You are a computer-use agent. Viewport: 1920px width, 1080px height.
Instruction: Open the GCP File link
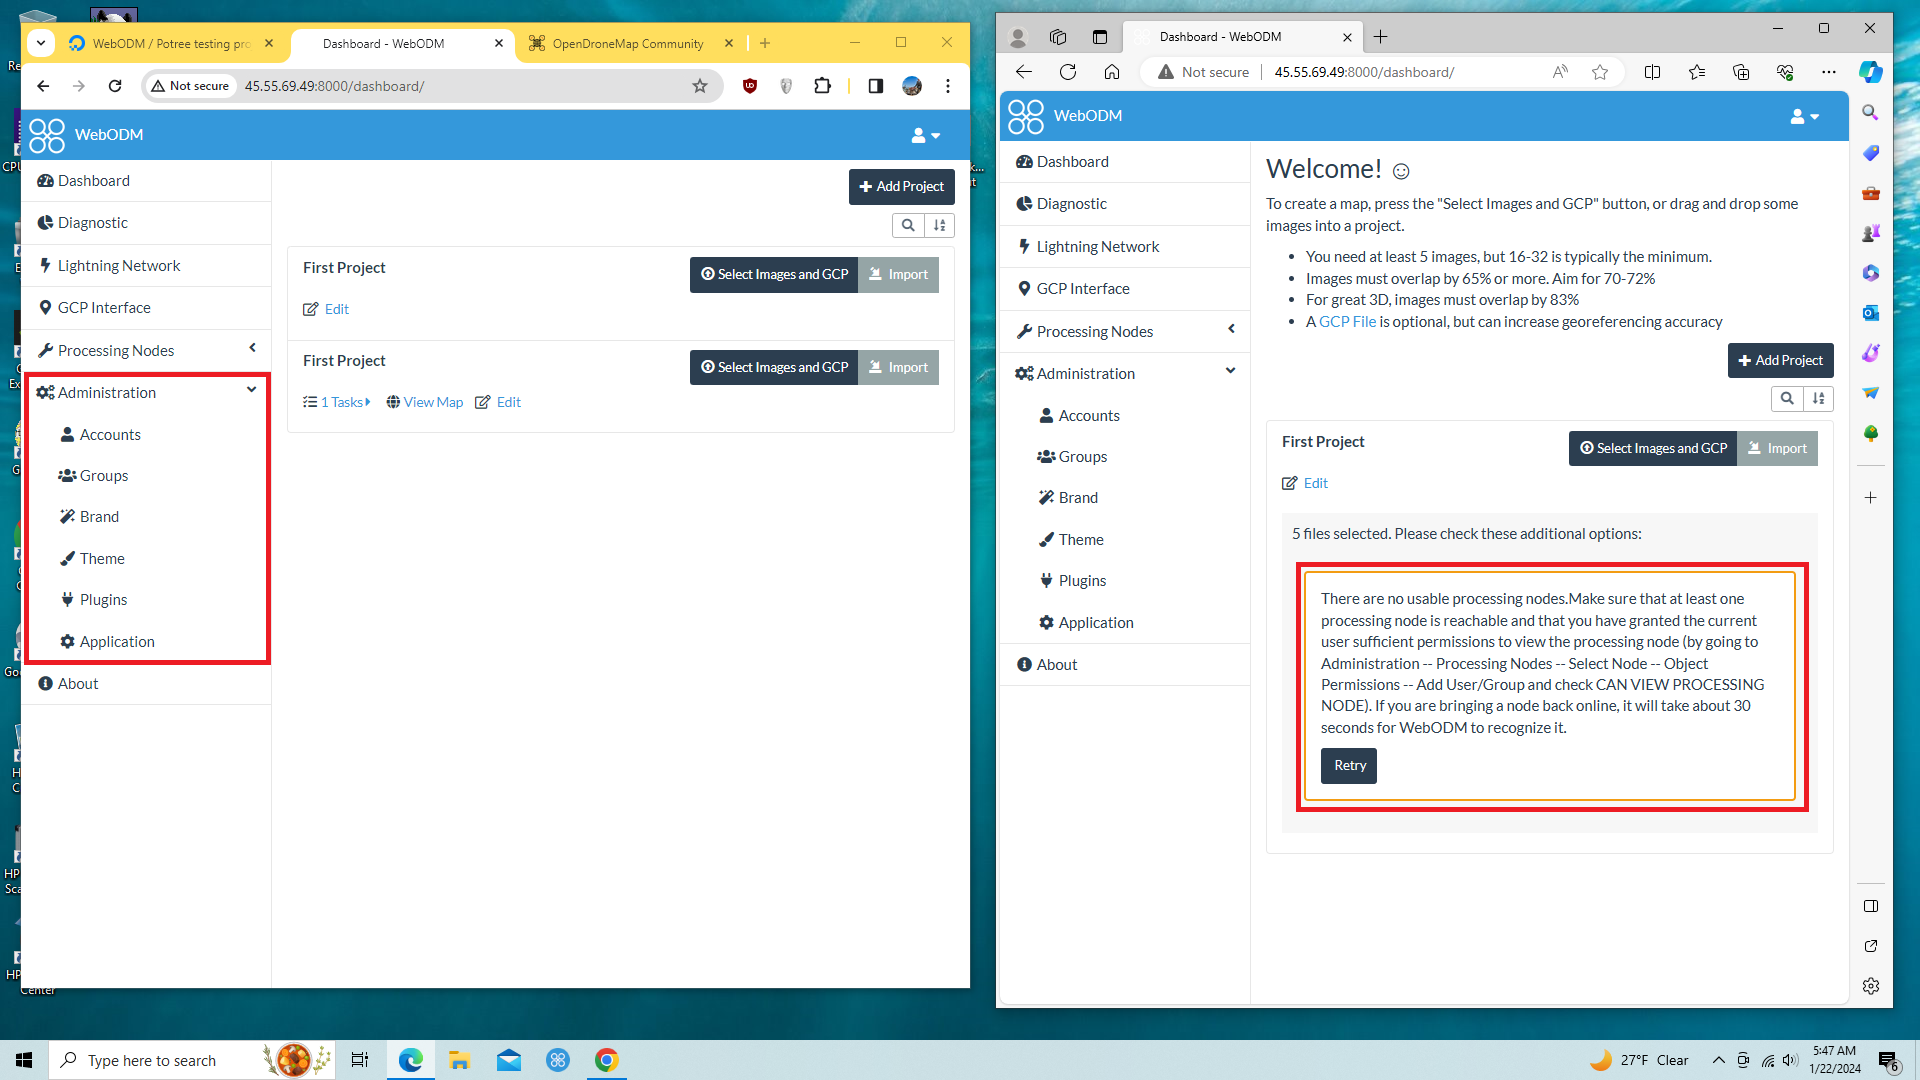(x=1346, y=321)
